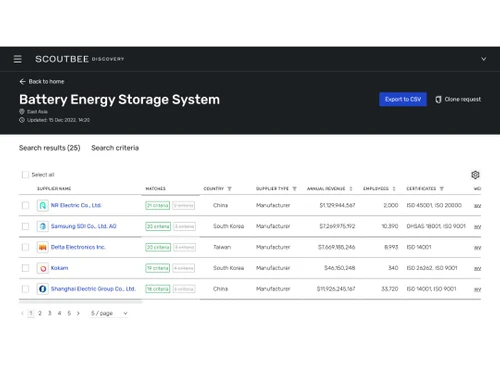Go to page 3
The height and width of the screenshot is (375, 500).
tap(50, 313)
